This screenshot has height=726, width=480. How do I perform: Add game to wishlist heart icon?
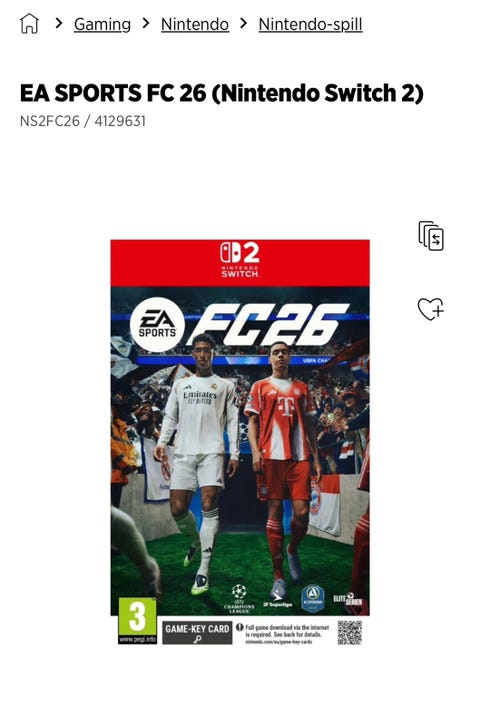[x=430, y=309]
